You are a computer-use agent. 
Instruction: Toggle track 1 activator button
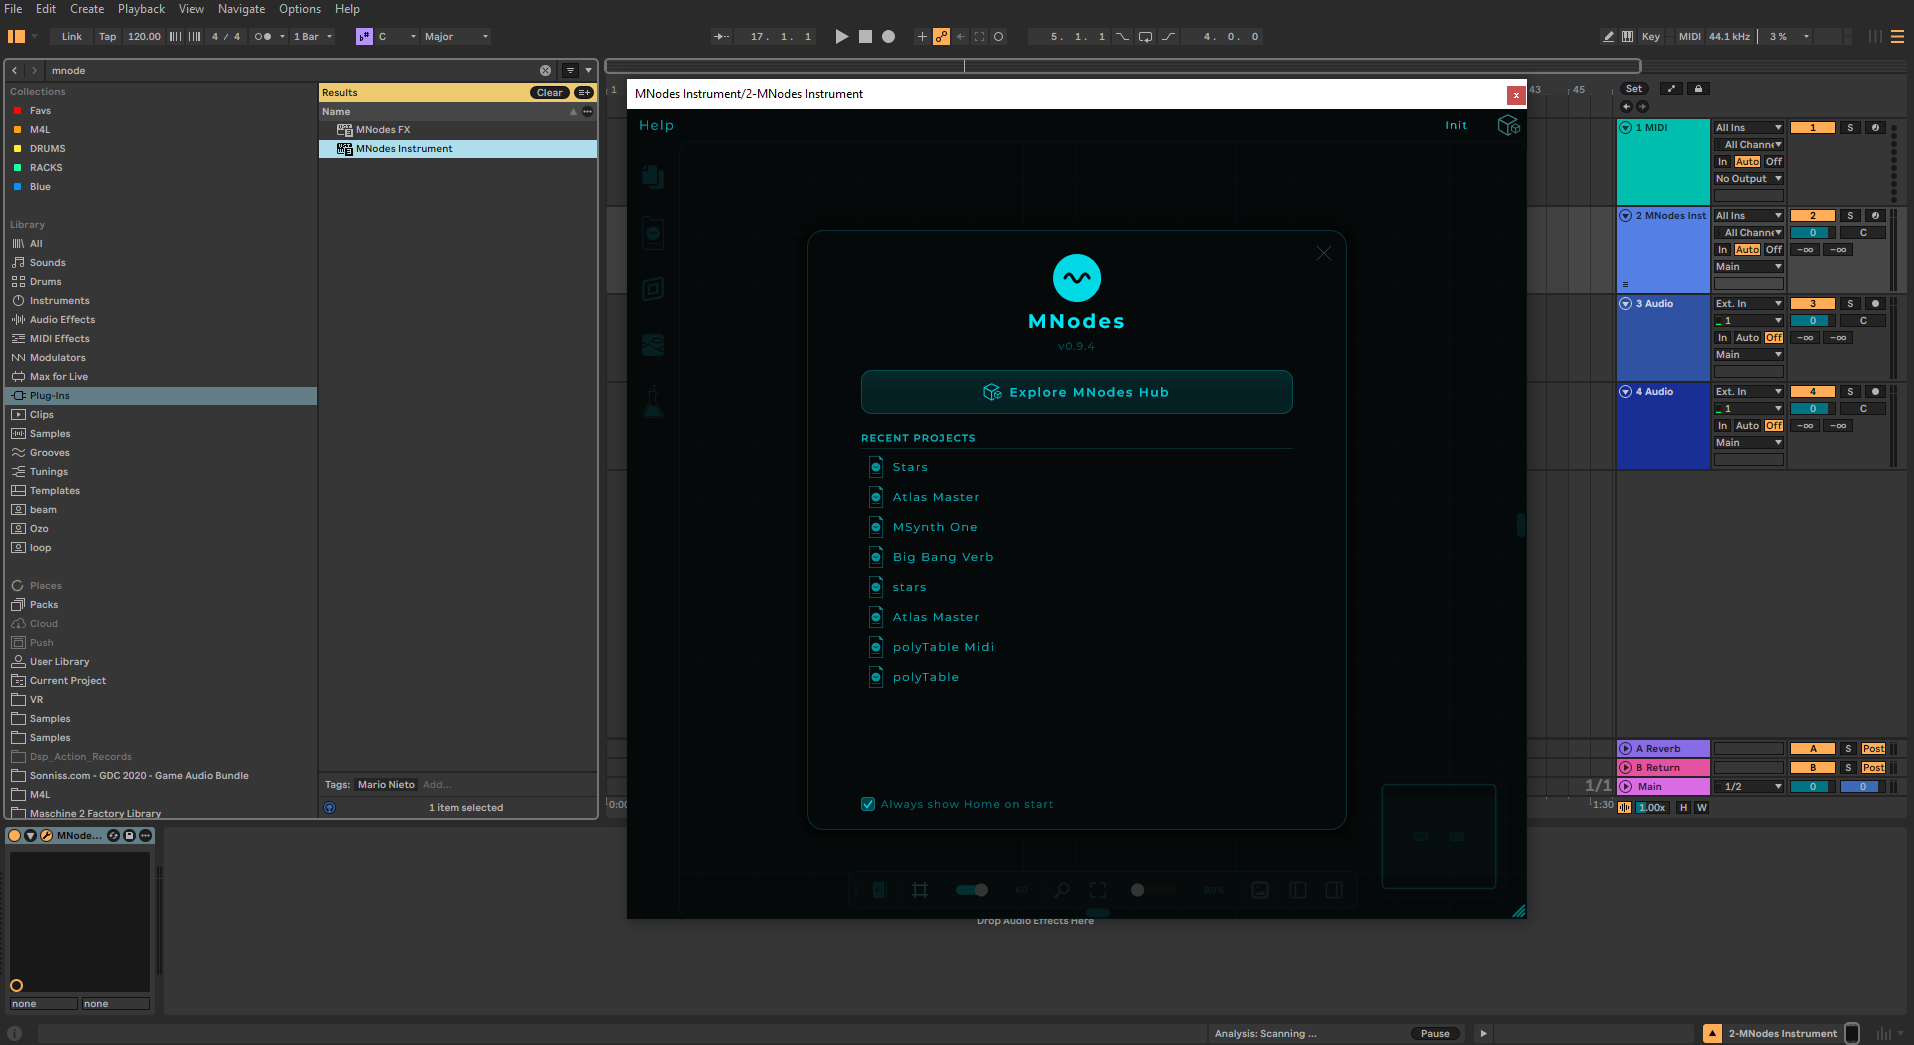pos(1812,128)
